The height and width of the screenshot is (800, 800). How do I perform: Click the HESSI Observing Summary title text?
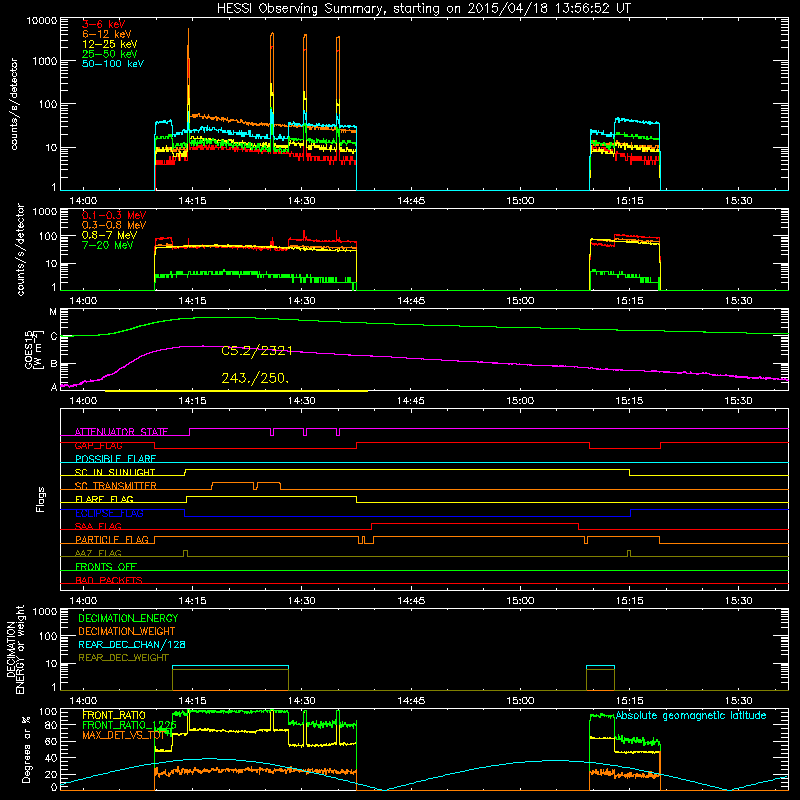[423, 9]
